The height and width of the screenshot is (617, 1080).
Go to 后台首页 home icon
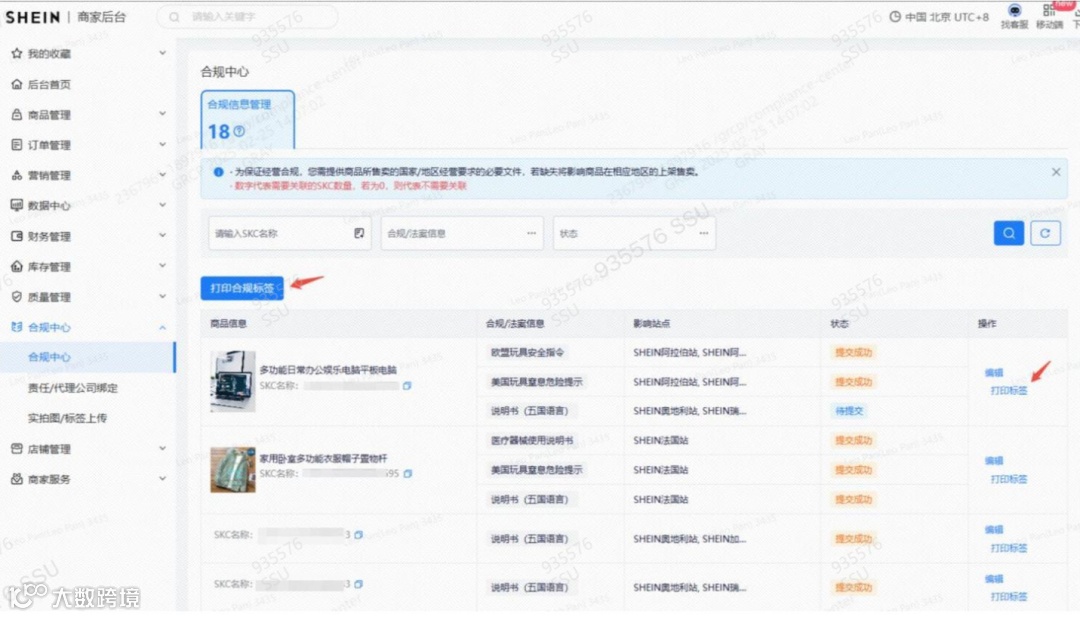[17, 84]
